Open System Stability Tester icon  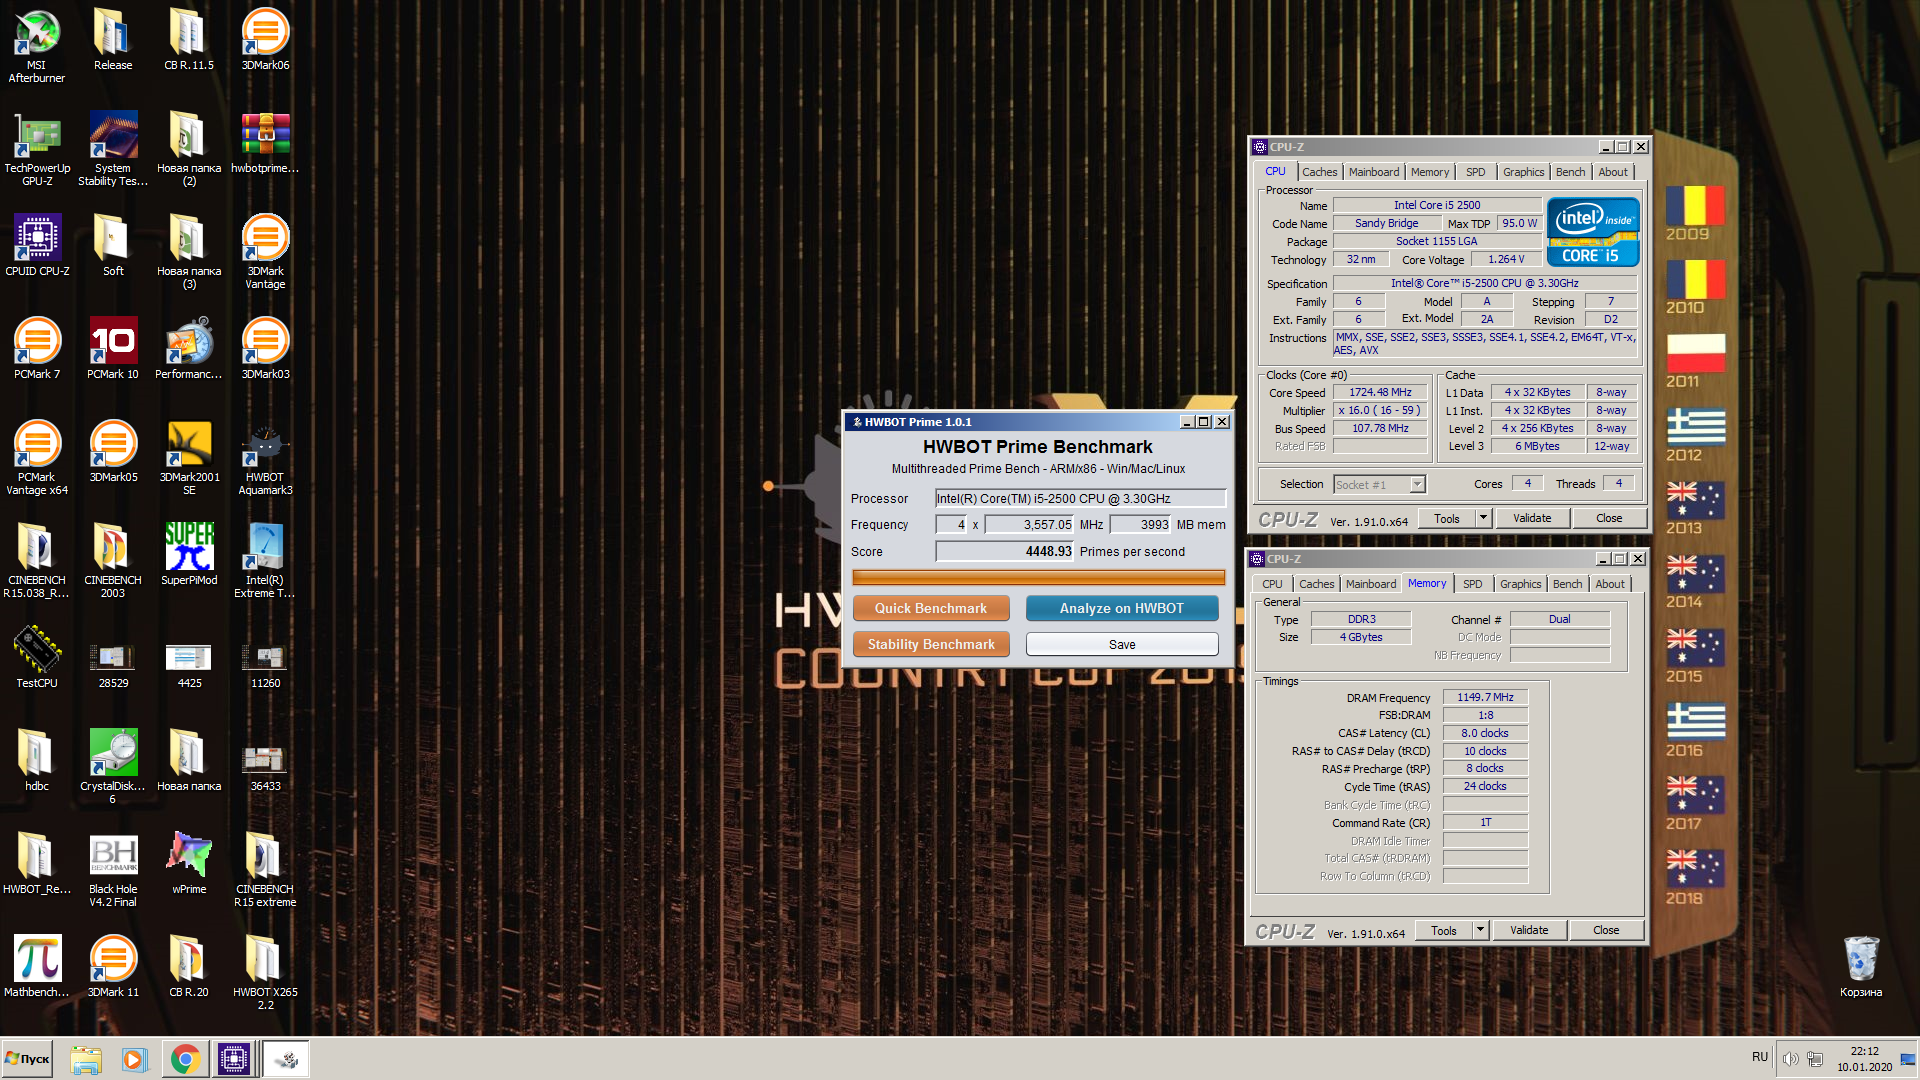pyautogui.click(x=113, y=148)
